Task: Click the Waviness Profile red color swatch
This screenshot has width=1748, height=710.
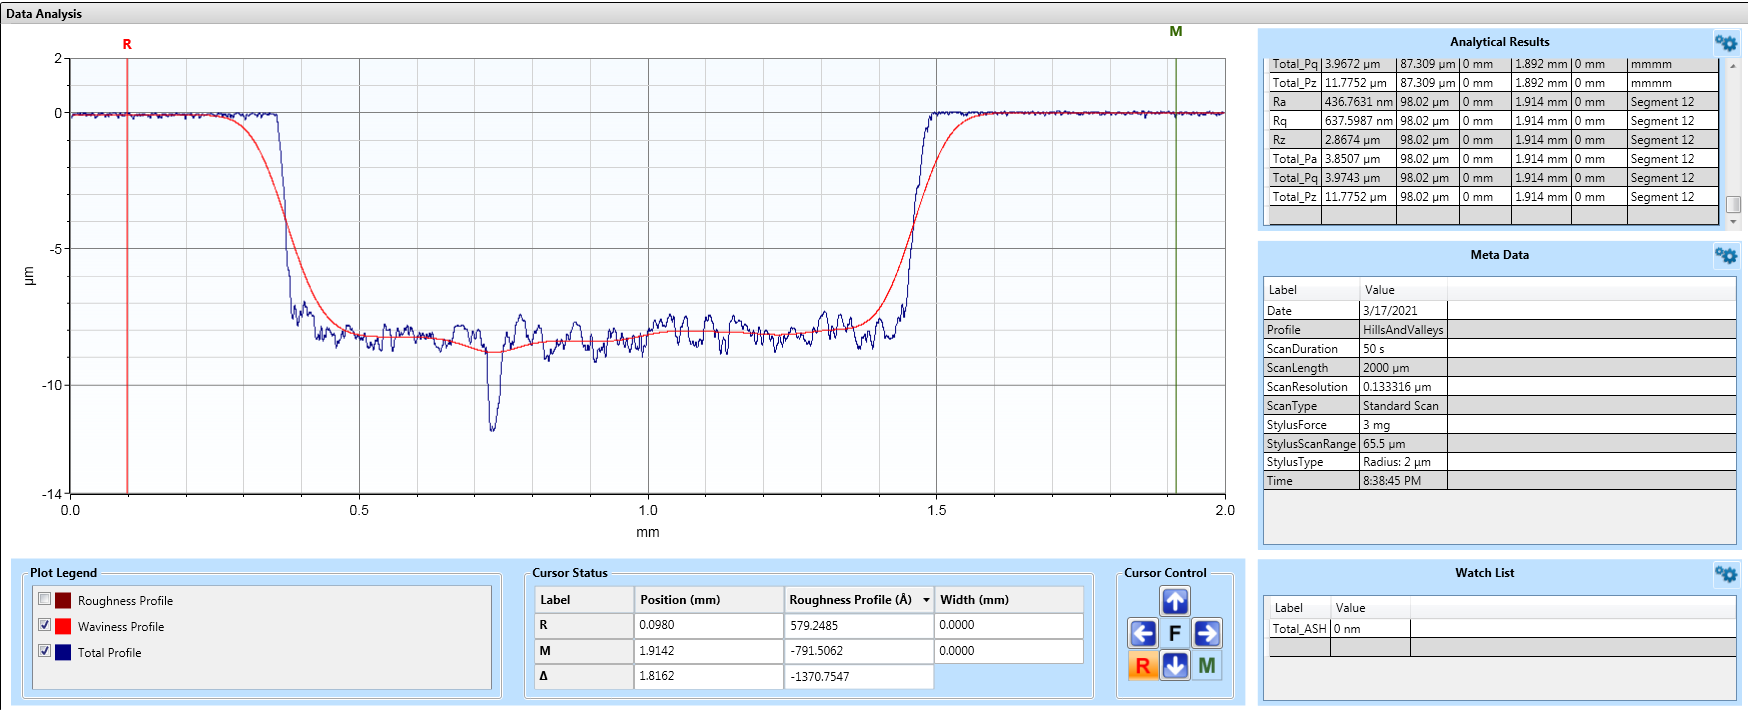Action: (63, 627)
